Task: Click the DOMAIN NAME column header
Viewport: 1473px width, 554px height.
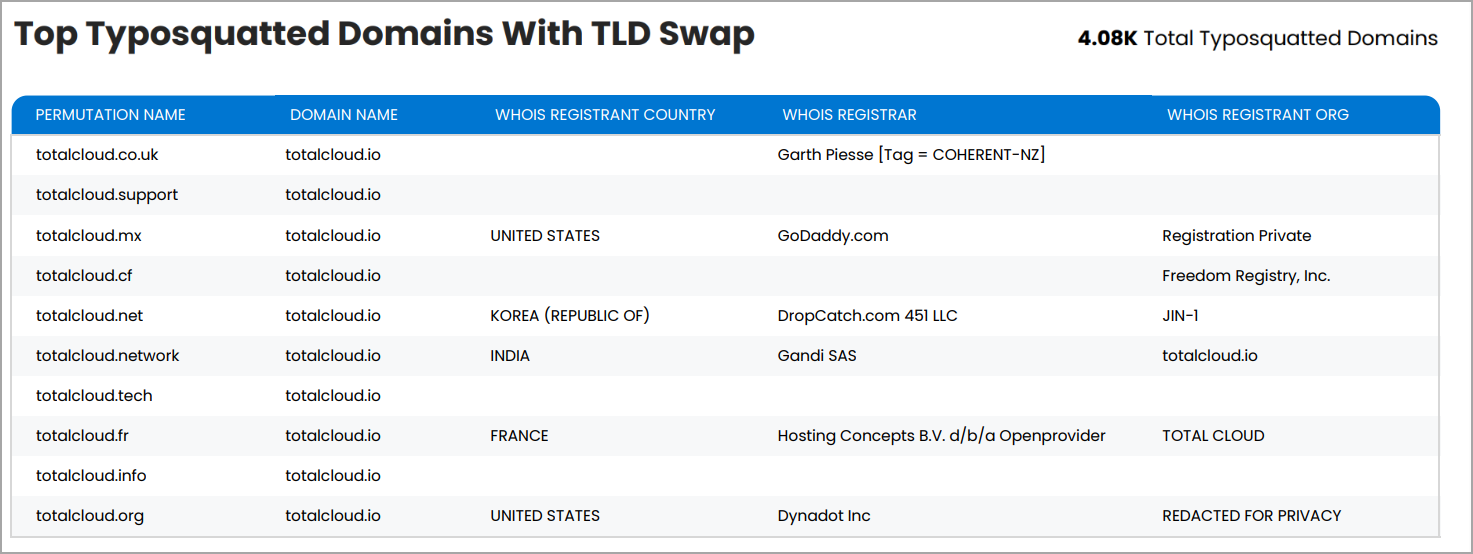Action: point(344,115)
